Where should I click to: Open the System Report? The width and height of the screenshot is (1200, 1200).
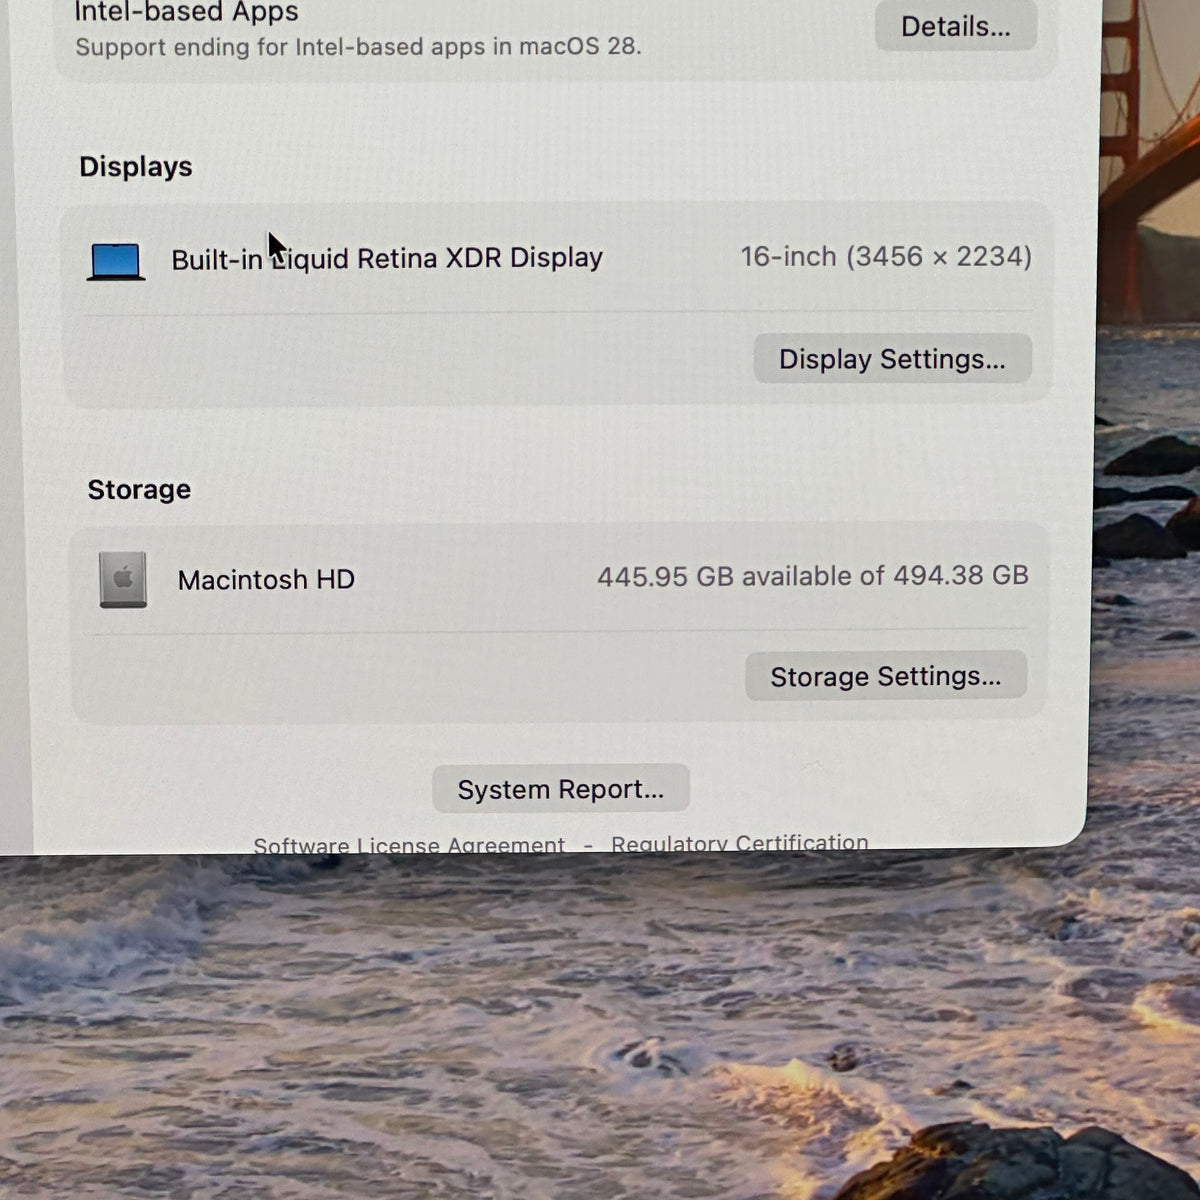561,789
